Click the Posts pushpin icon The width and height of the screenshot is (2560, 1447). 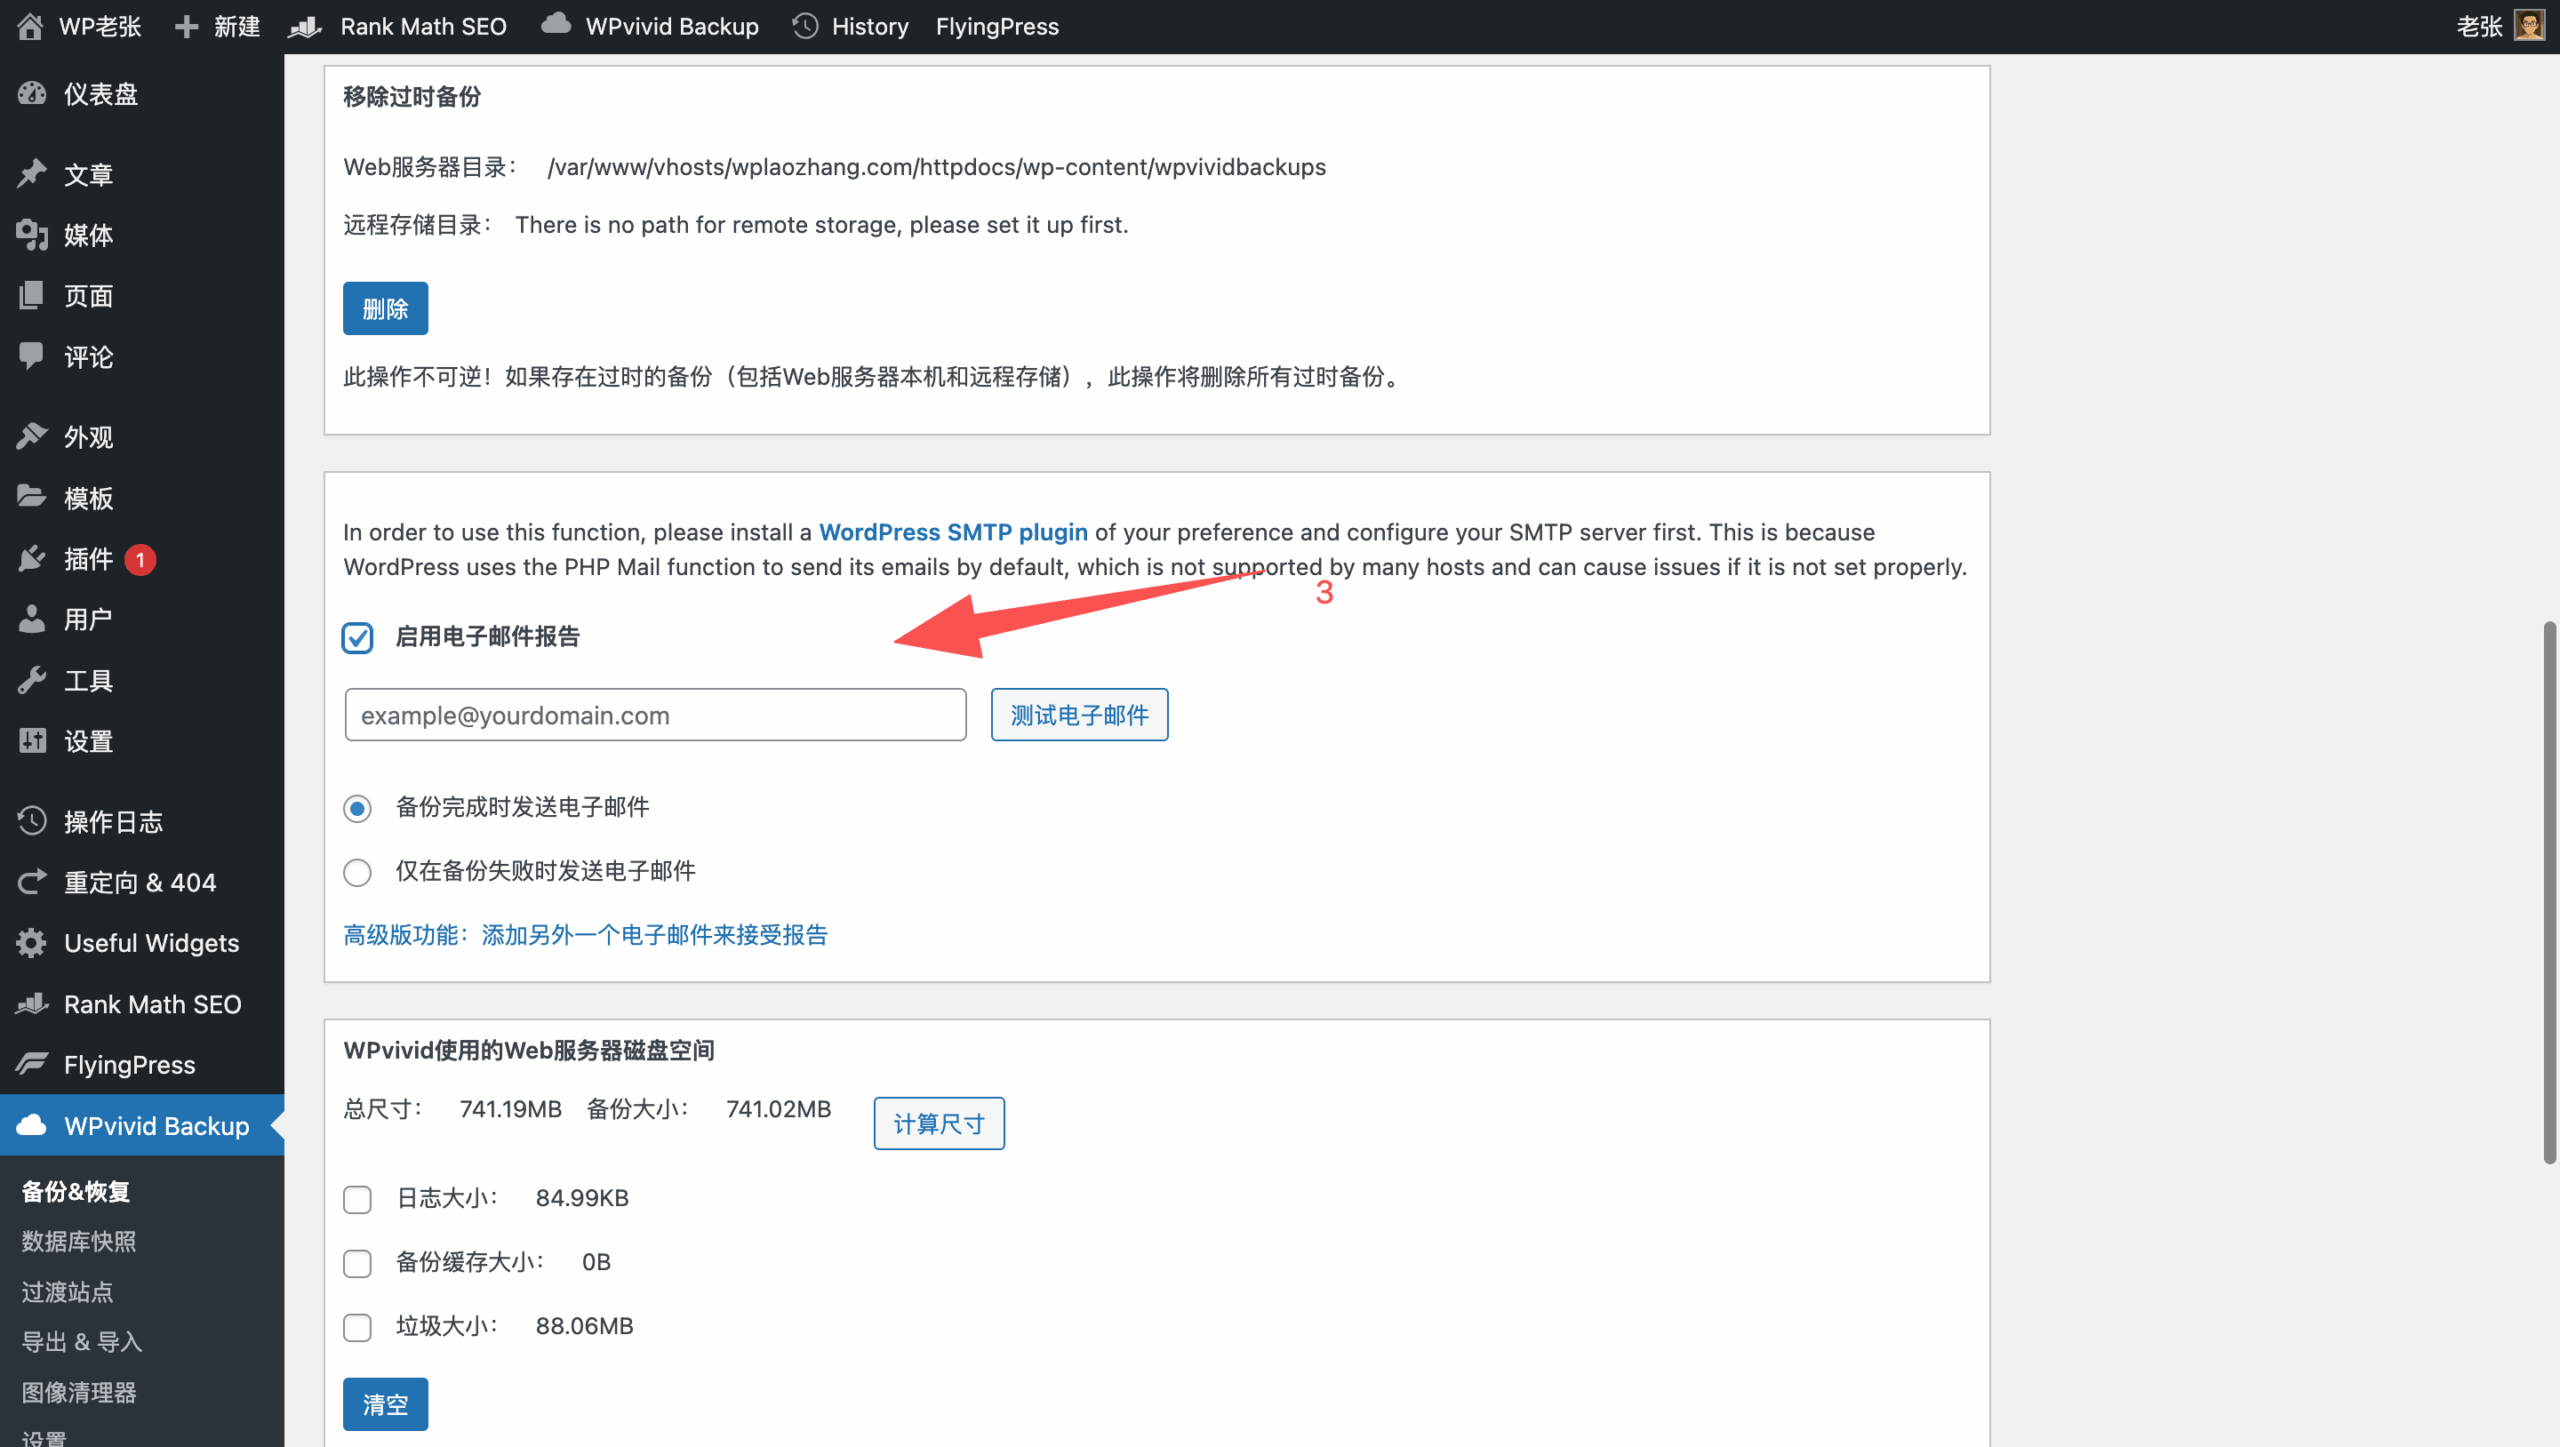pos(32,174)
